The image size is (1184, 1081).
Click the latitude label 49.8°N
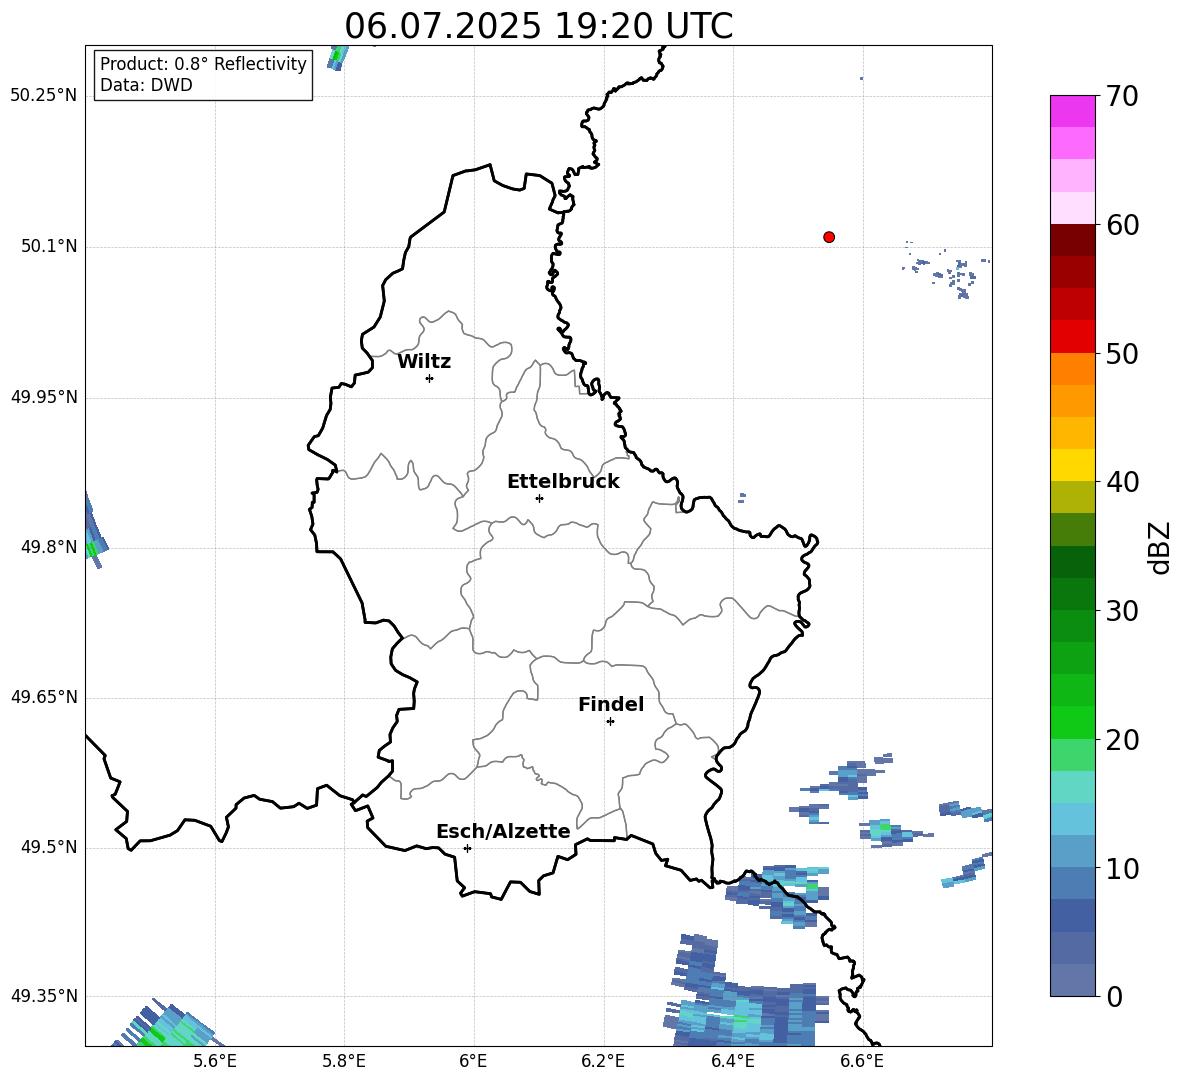pyautogui.click(x=49, y=547)
